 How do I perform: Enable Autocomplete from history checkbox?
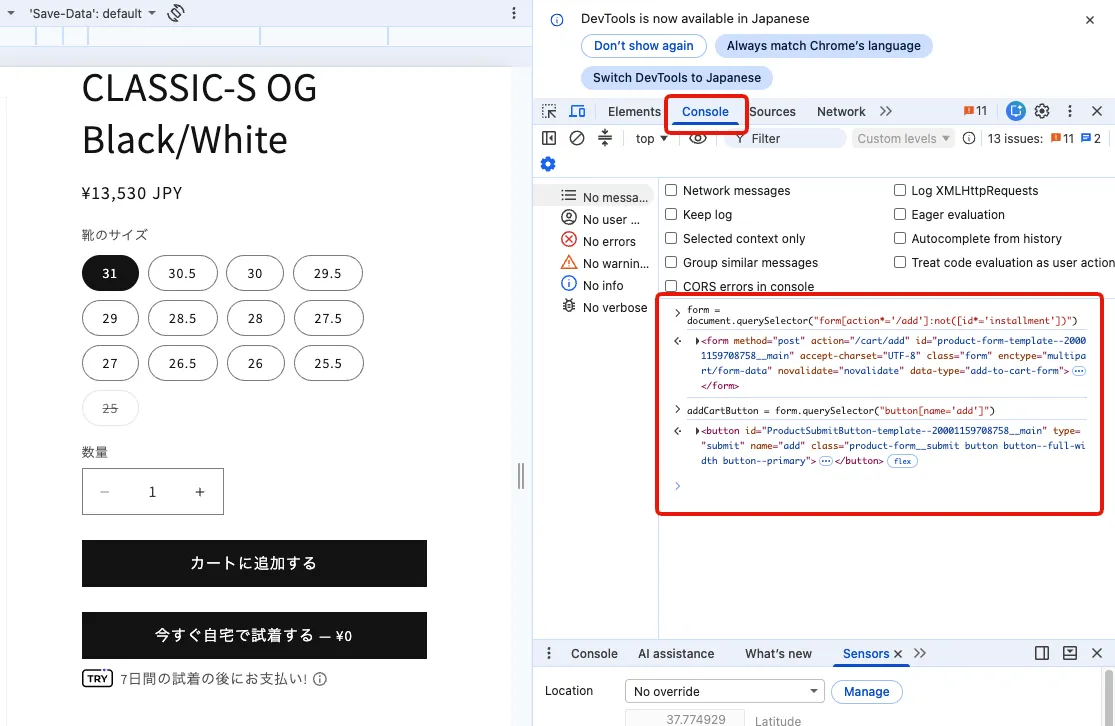click(900, 239)
